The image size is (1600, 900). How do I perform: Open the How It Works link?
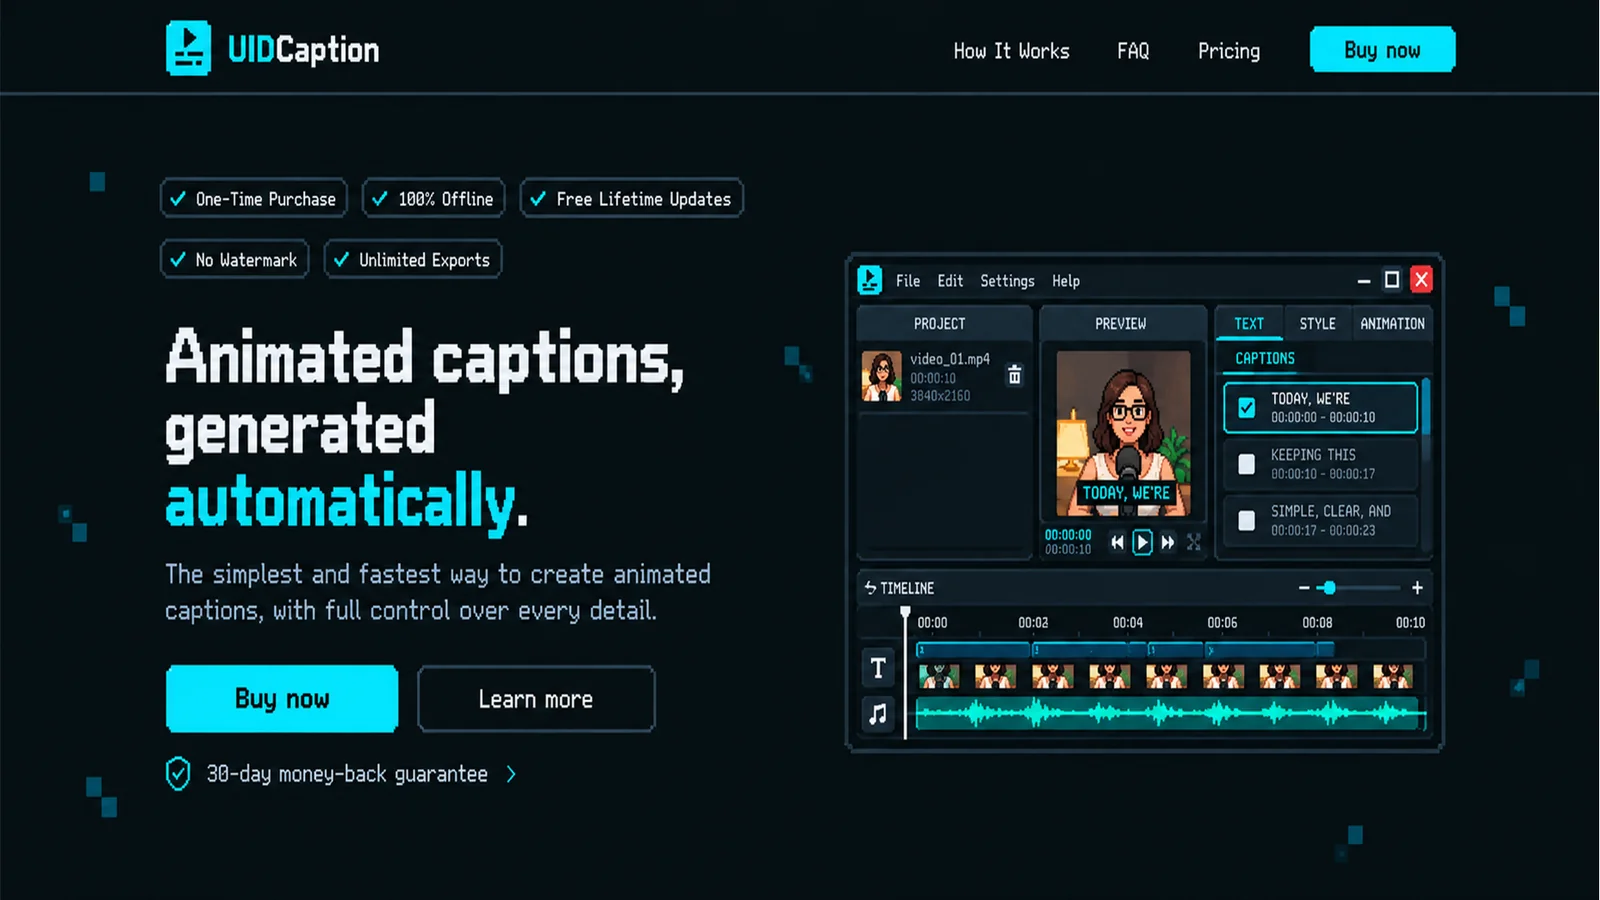click(x=1011, y=51)
